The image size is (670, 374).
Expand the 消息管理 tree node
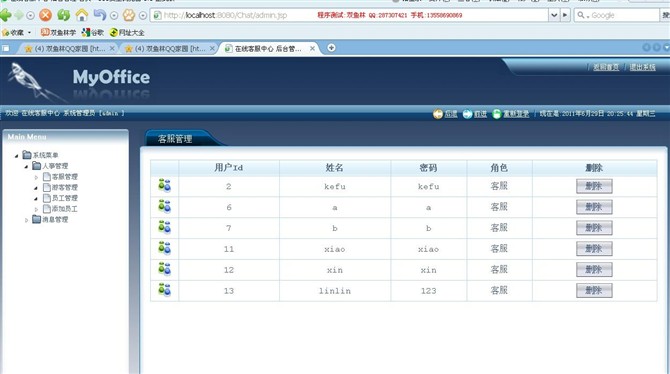[26, 220]
